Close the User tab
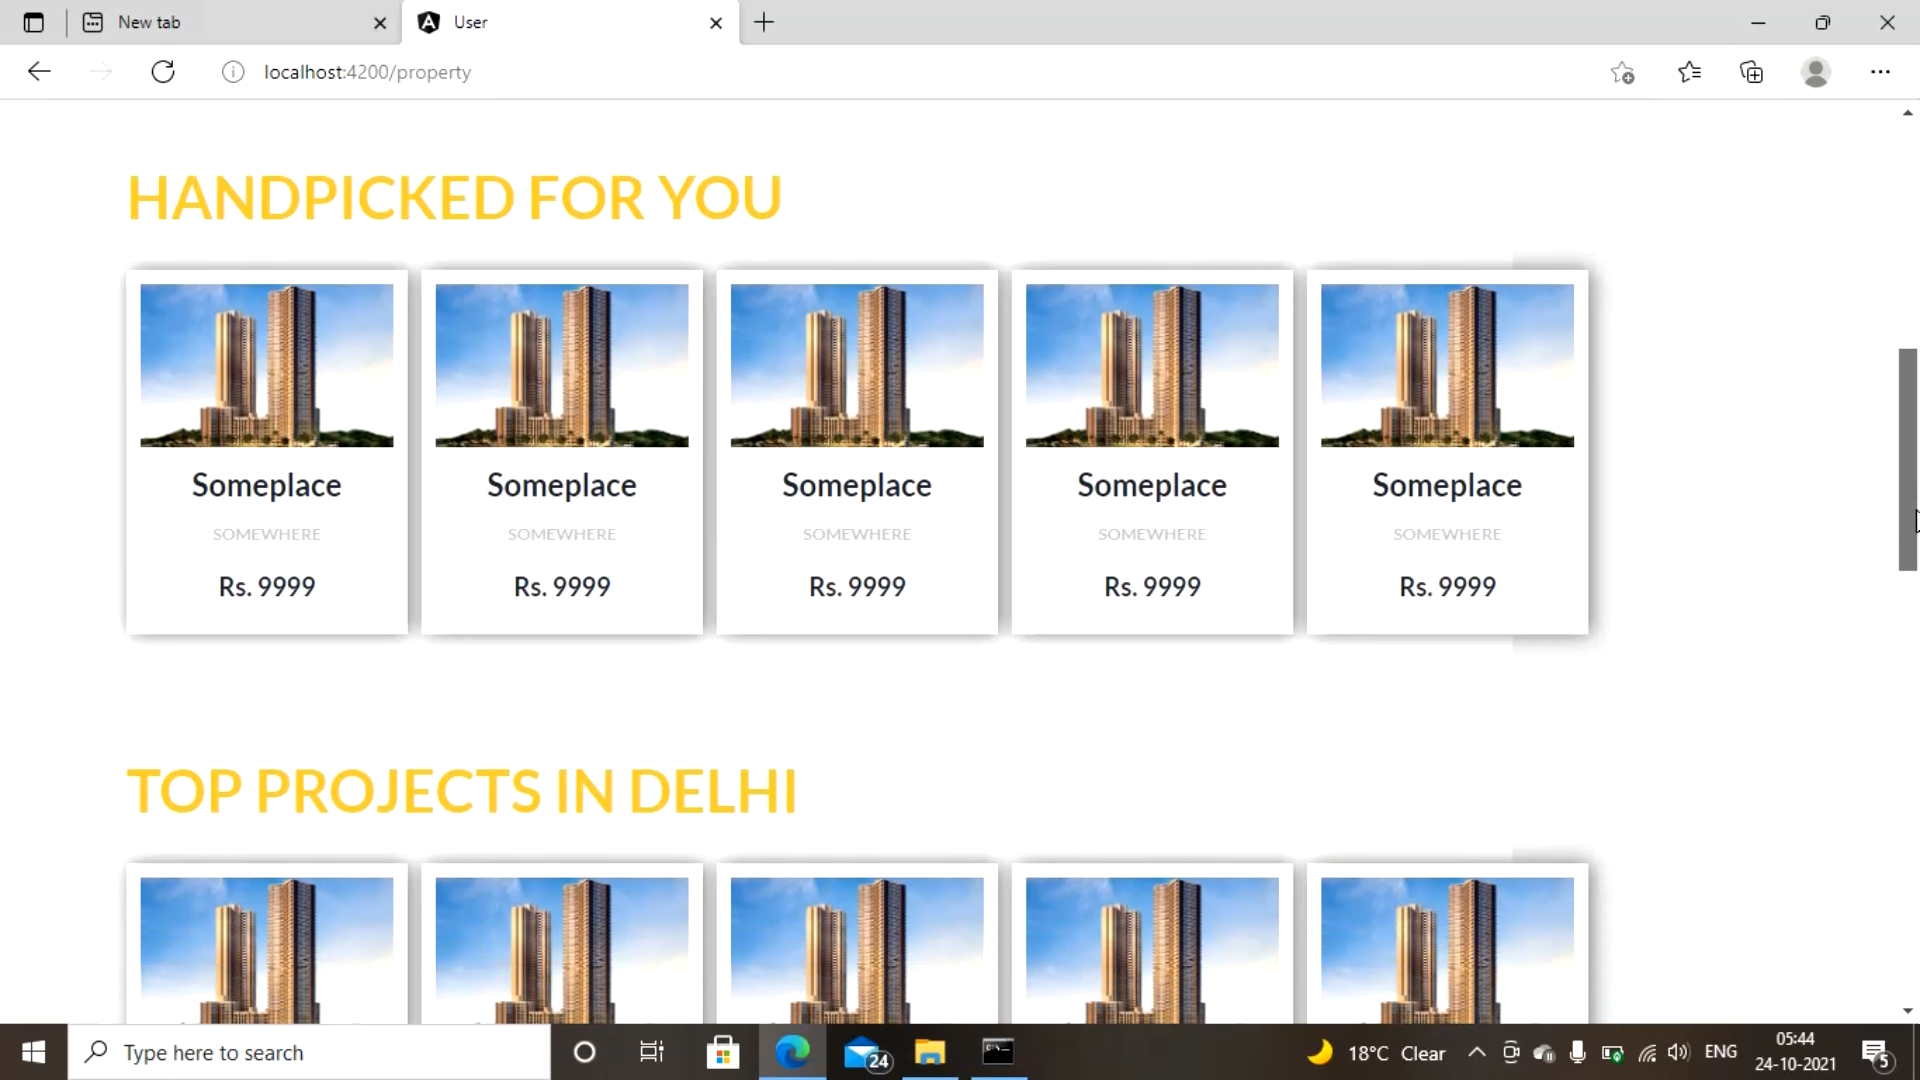The width and height of the screenshot is (1920, 1080). click(716, 23)
